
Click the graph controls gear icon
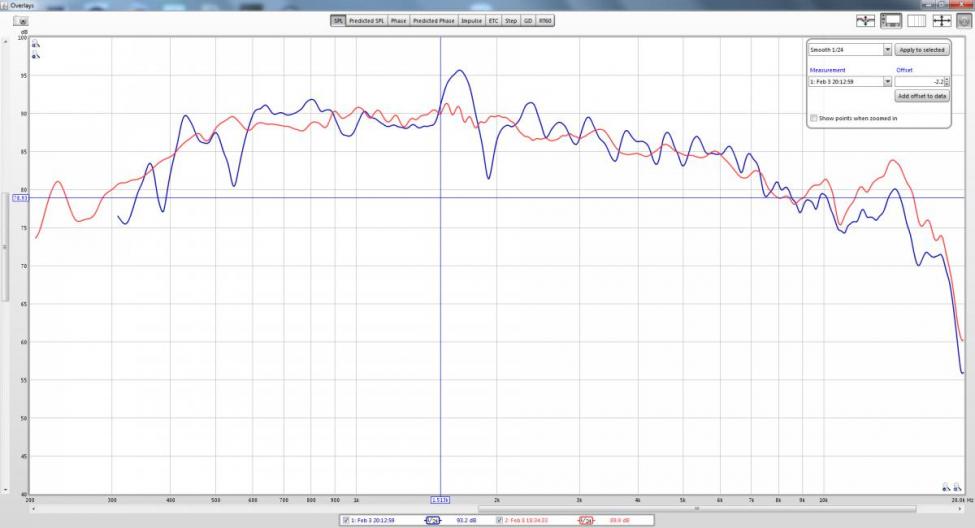coord(964,21)
